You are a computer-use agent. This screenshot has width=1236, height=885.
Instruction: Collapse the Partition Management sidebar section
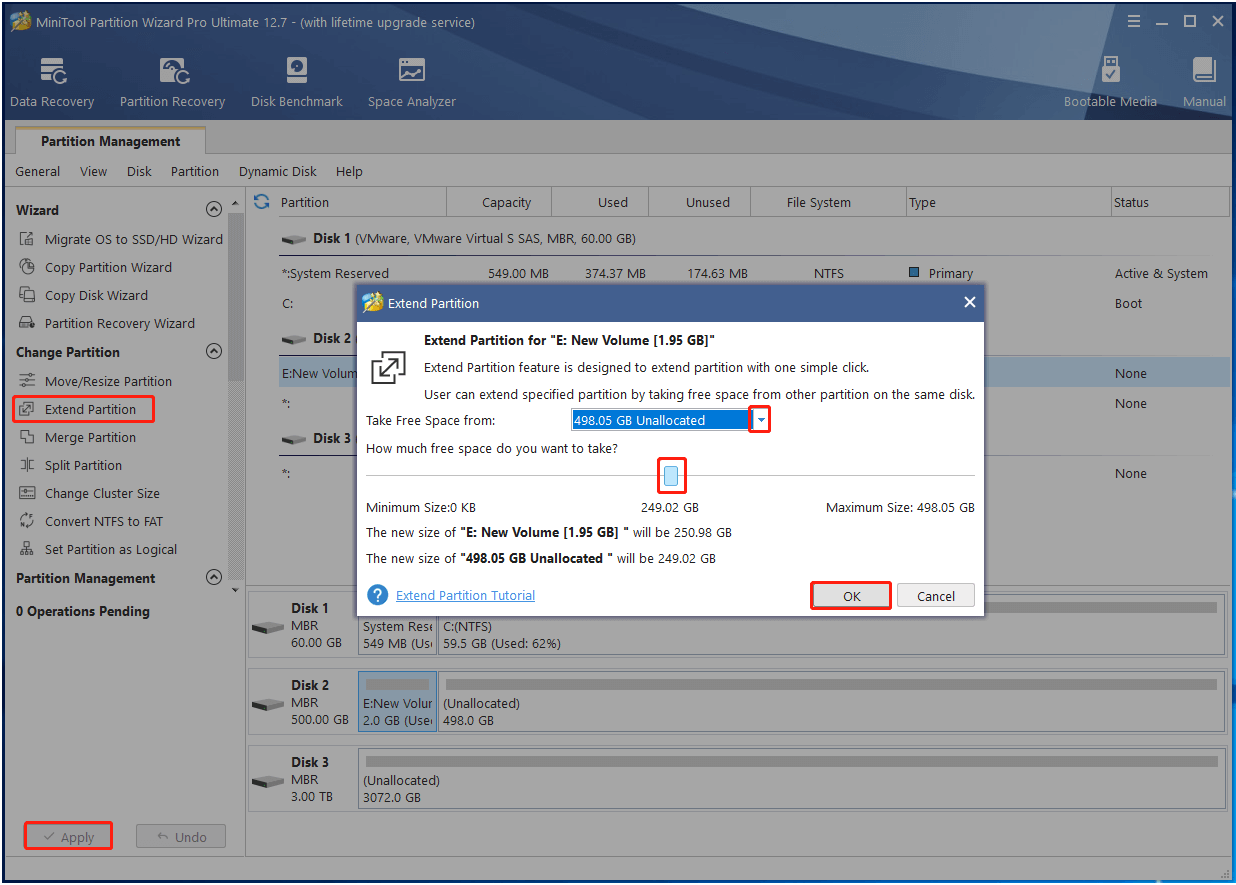click(213, 578)
